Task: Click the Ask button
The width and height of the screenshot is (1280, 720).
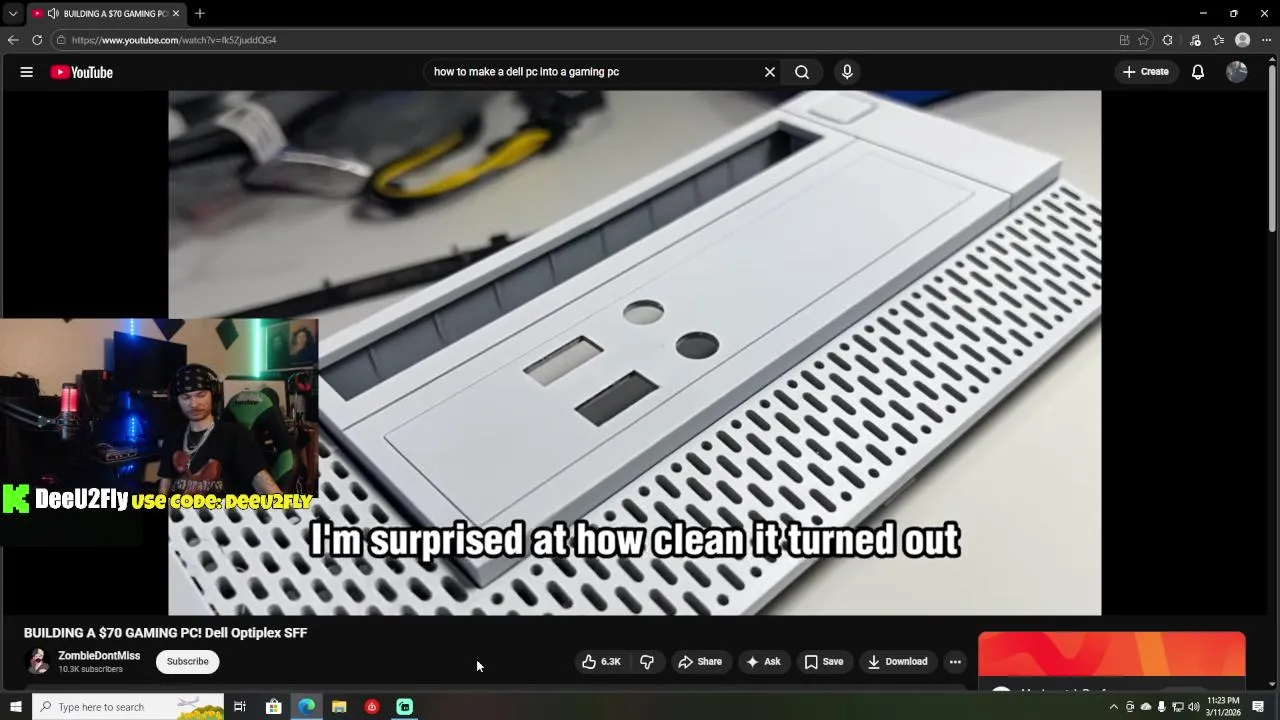Action: click(x=763, y=661)
